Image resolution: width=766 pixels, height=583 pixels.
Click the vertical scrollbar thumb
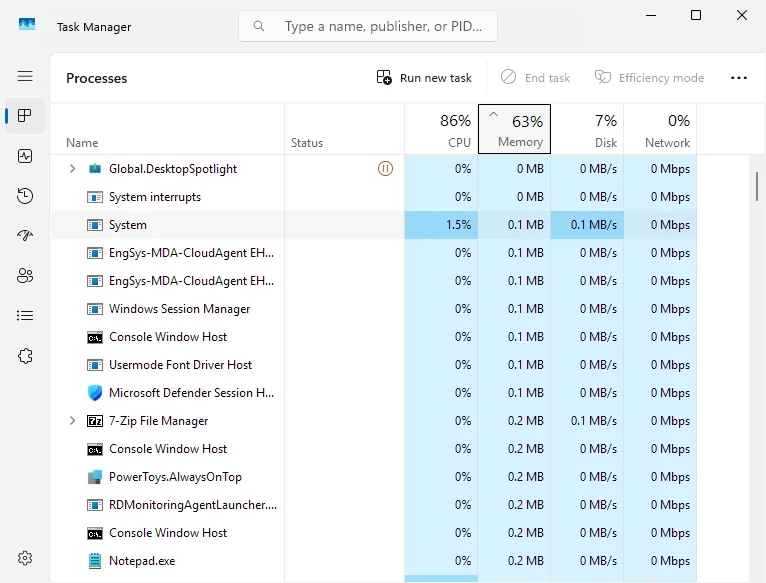(x=757, y=186)
